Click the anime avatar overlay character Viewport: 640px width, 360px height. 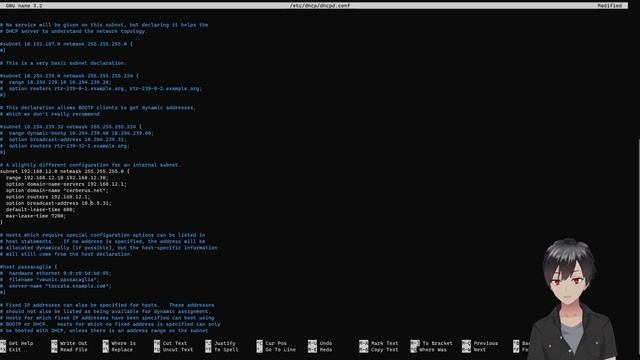click(x=573, y=299)
